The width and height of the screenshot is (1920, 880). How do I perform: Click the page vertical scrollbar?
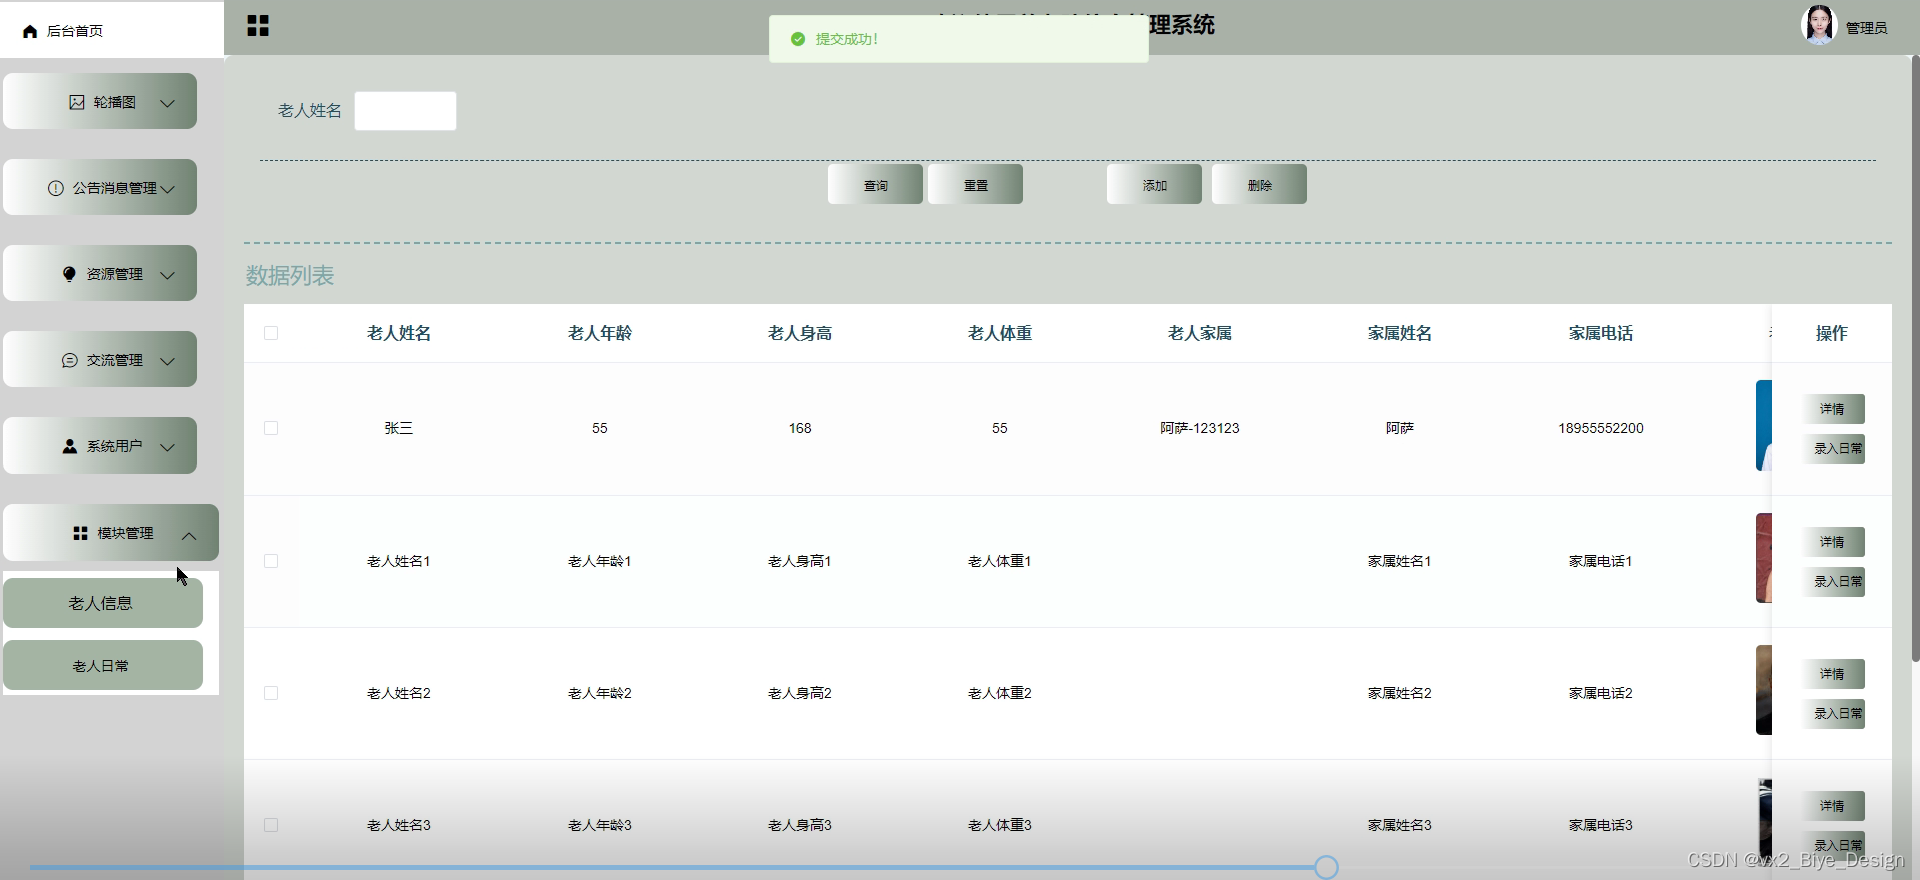(x=1915, y=360)
